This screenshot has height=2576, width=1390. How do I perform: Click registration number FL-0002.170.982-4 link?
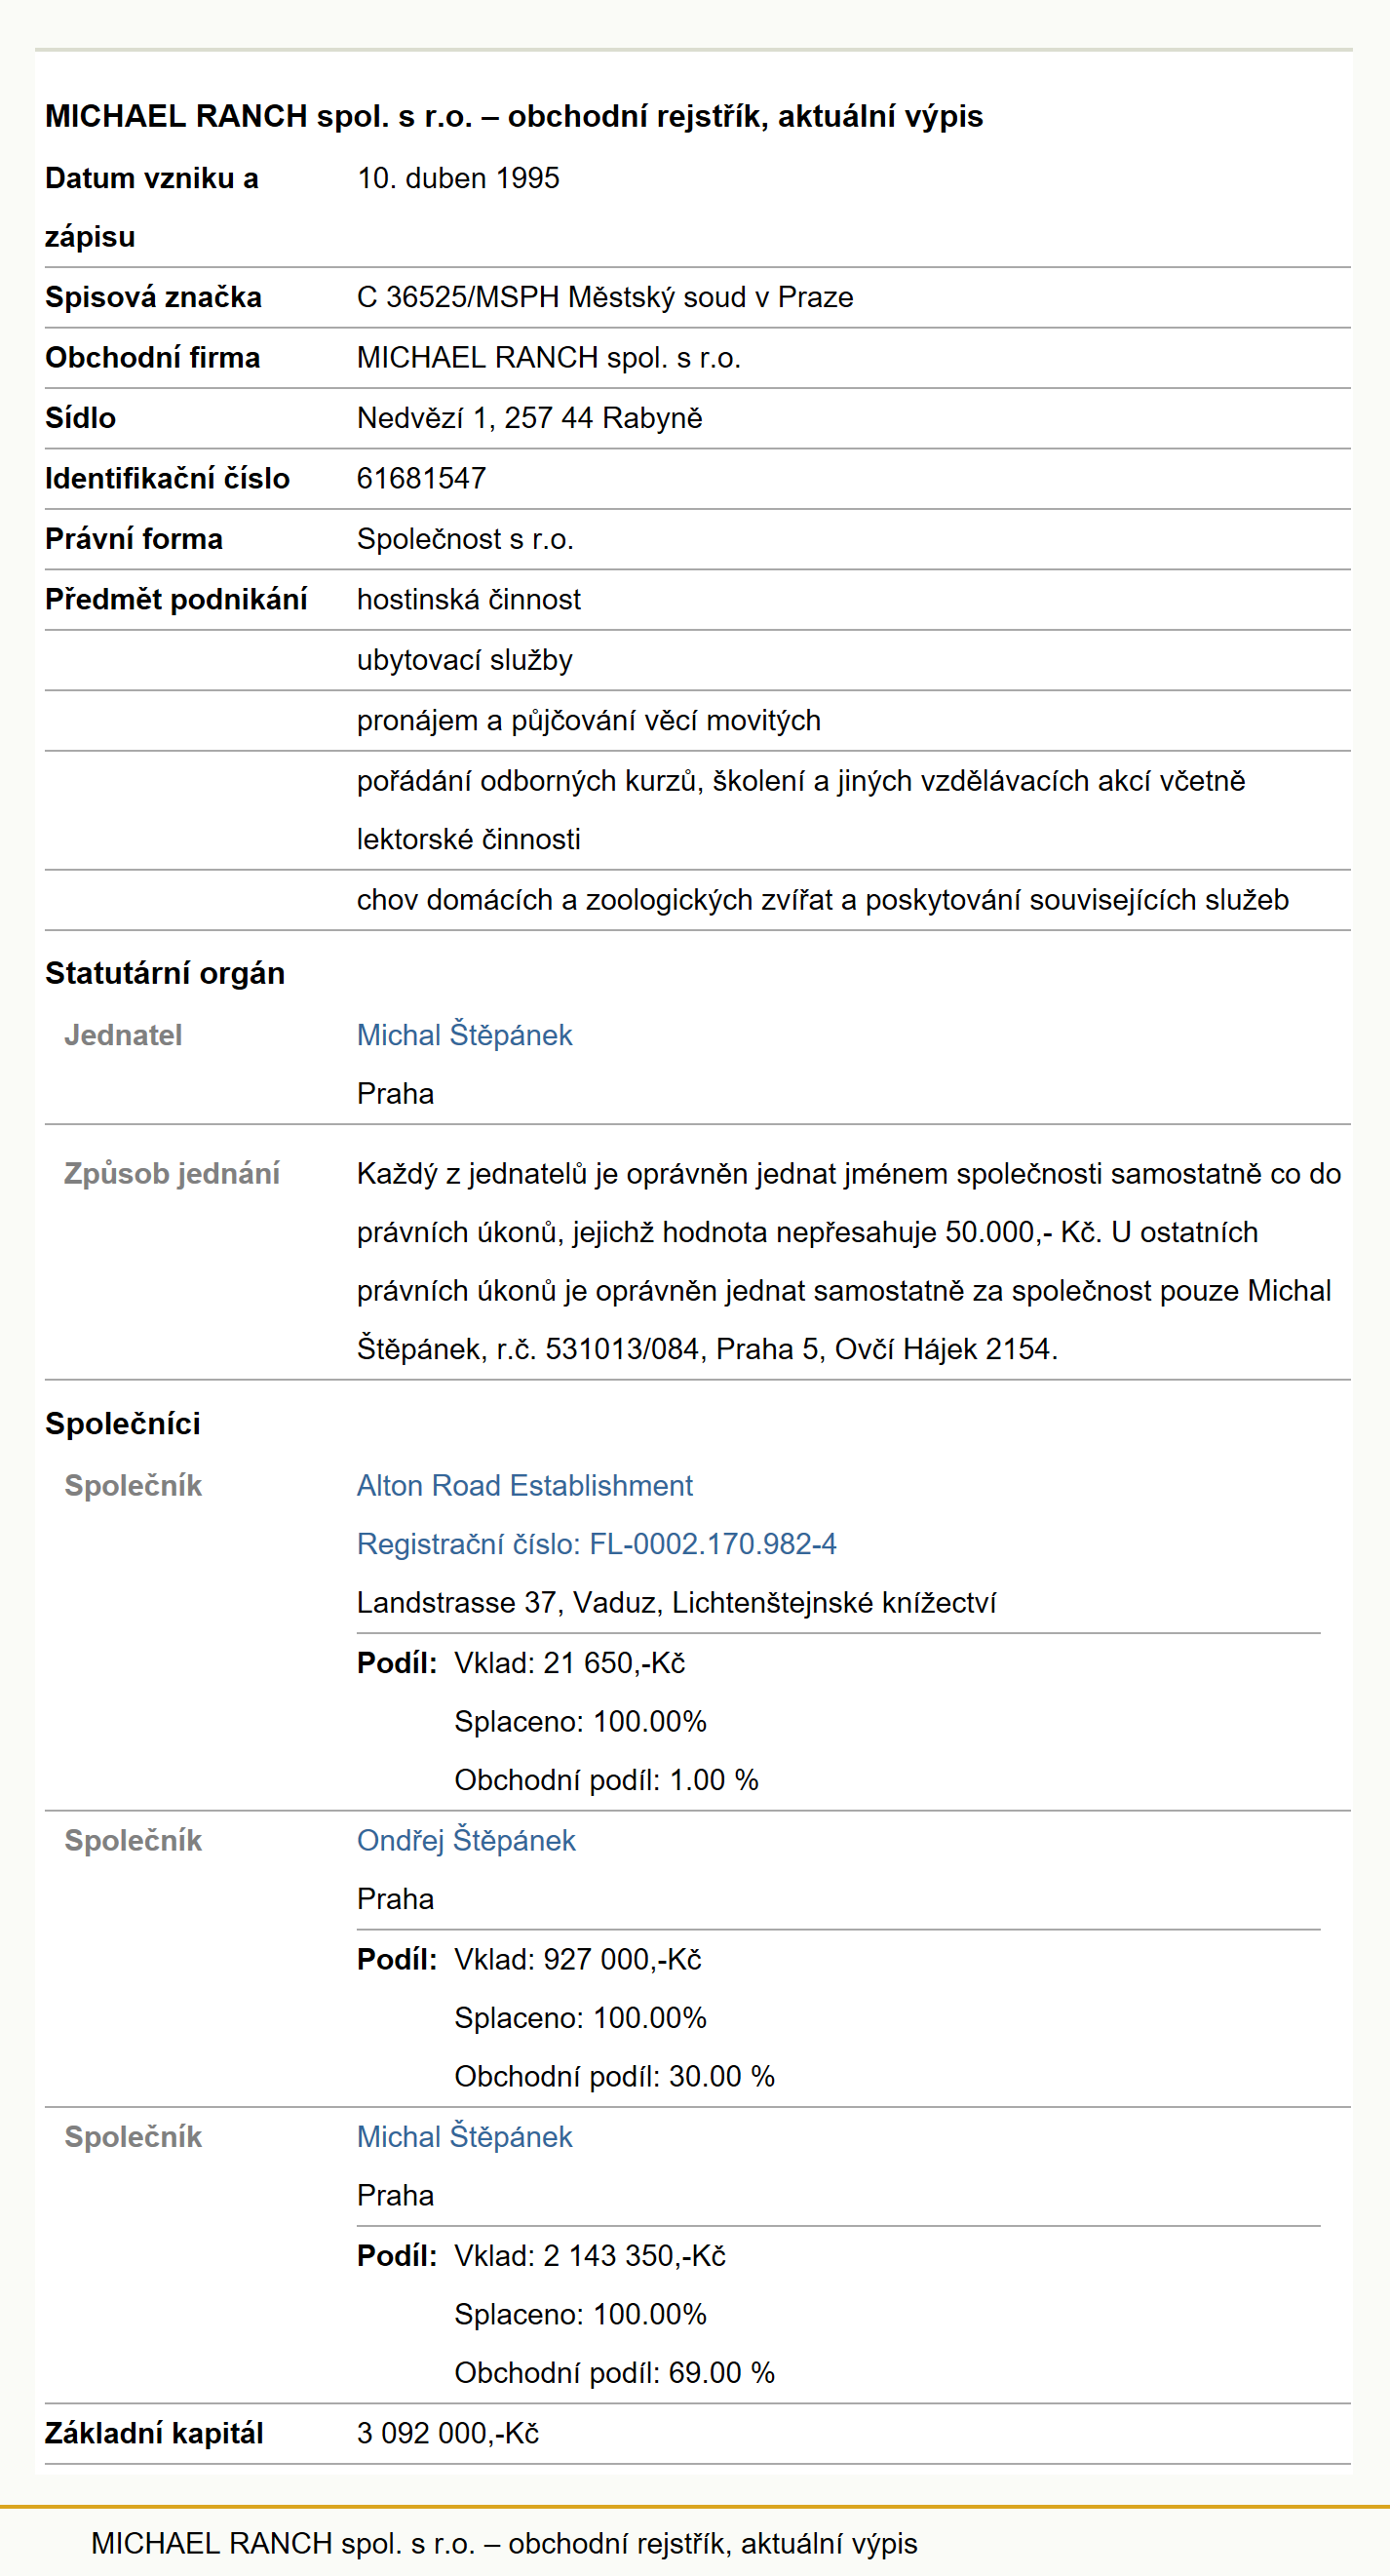597,1544
